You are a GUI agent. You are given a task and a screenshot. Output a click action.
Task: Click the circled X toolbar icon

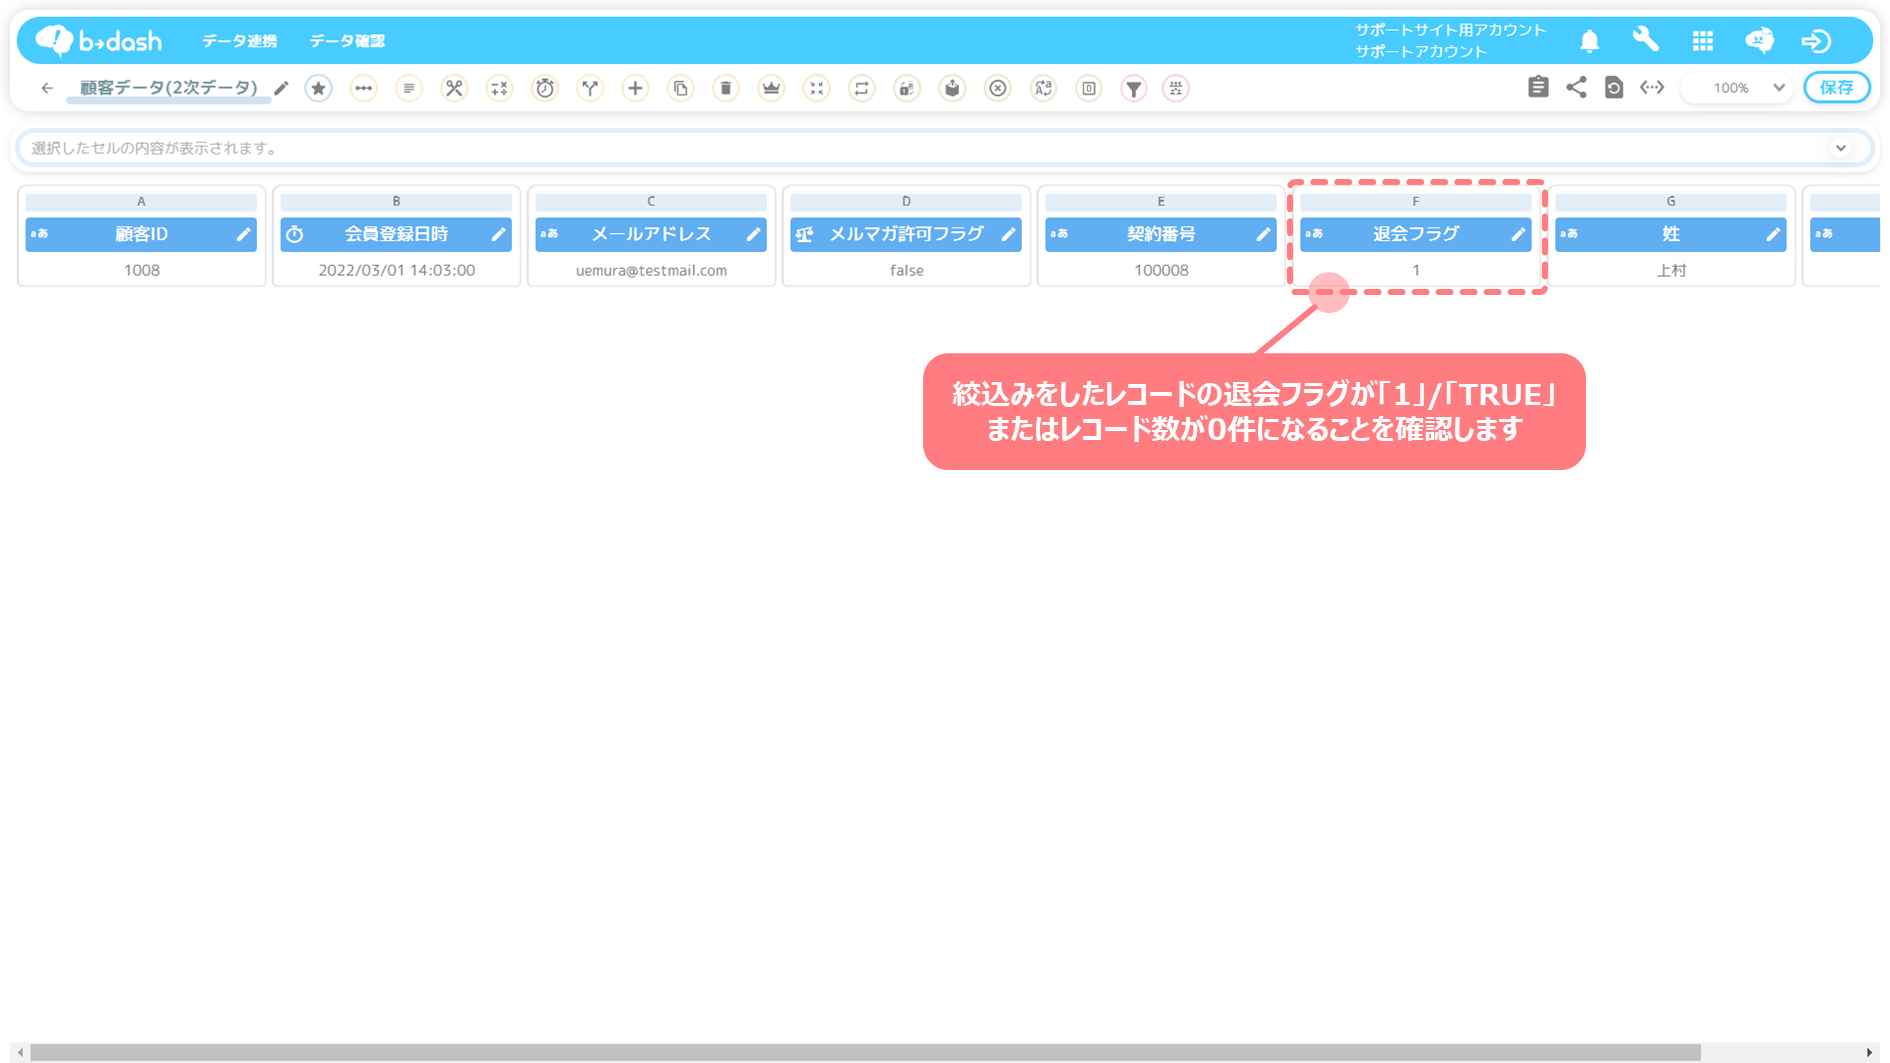[x=998, y=88]
